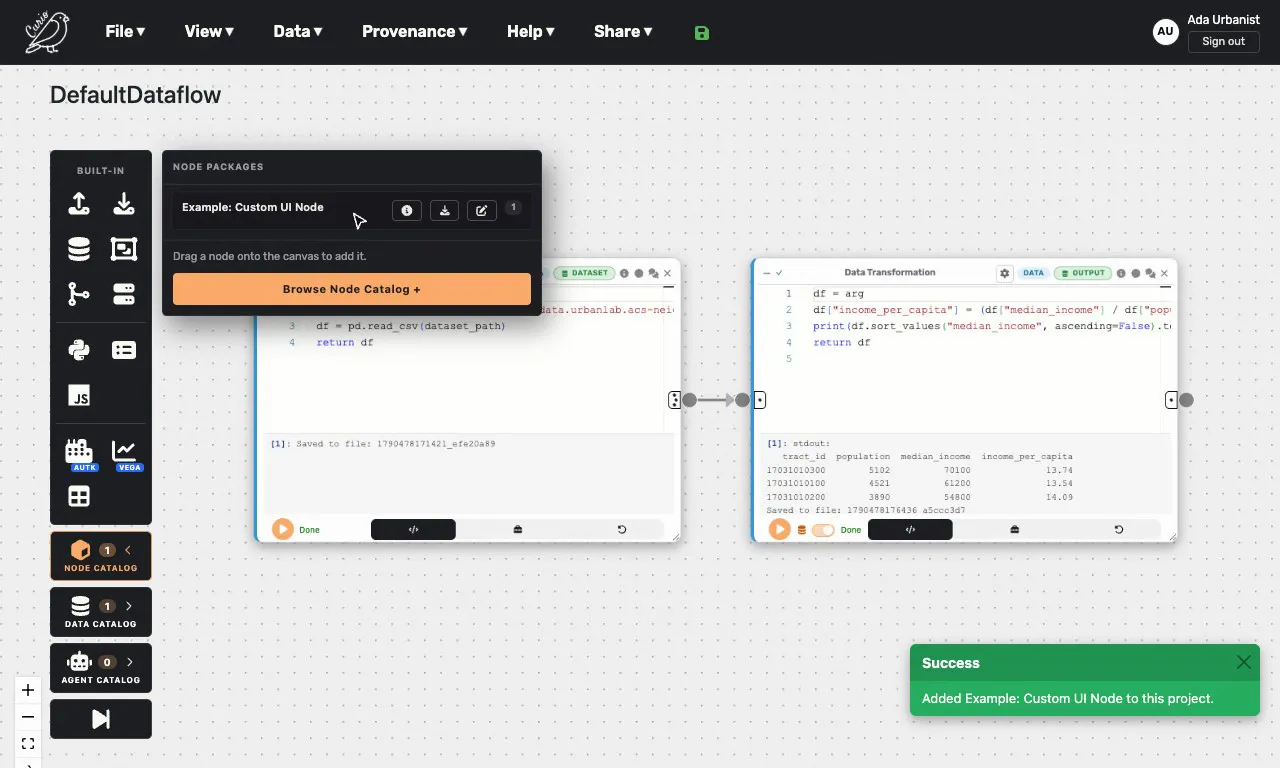Screen dimensions: 1280x768
Task: Open settings gear on Data Transformation node
Action: (x=1005, y=273)
